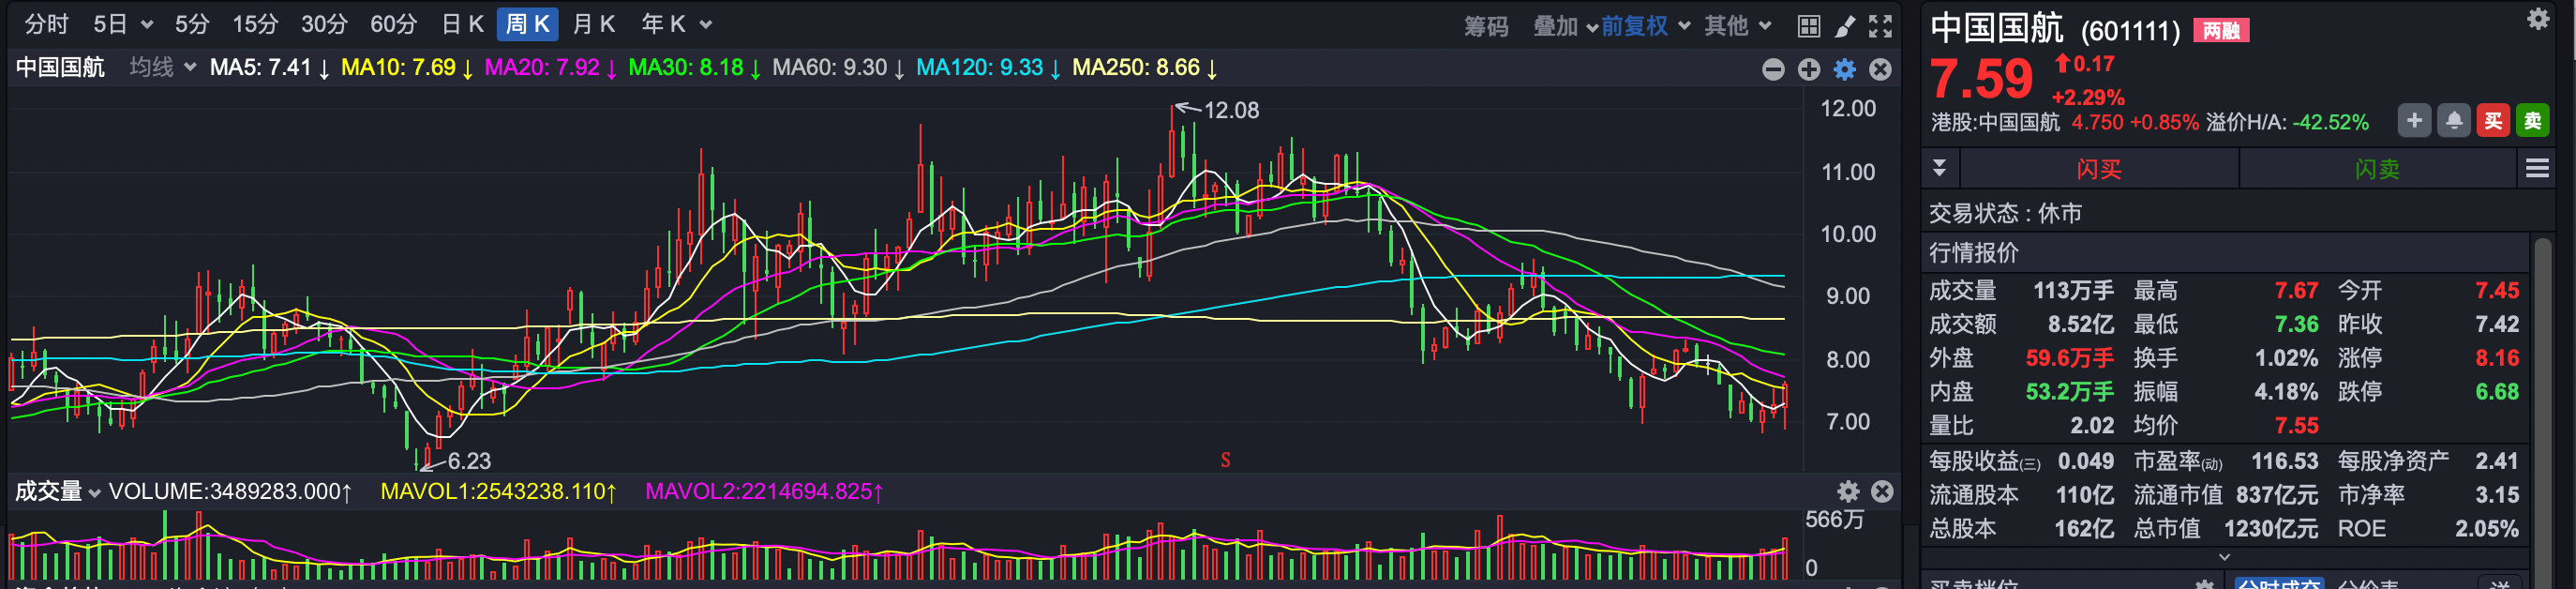
Task: Click the green MA30: 8.18 legend entry
Action: [x=695, y=67]
